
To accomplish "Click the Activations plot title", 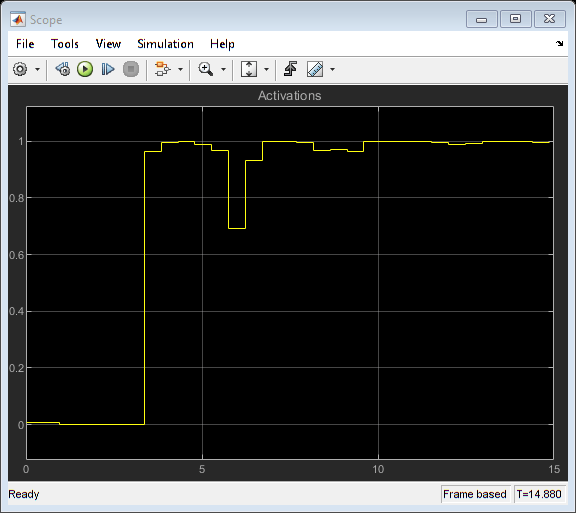I will click(289, 96).
